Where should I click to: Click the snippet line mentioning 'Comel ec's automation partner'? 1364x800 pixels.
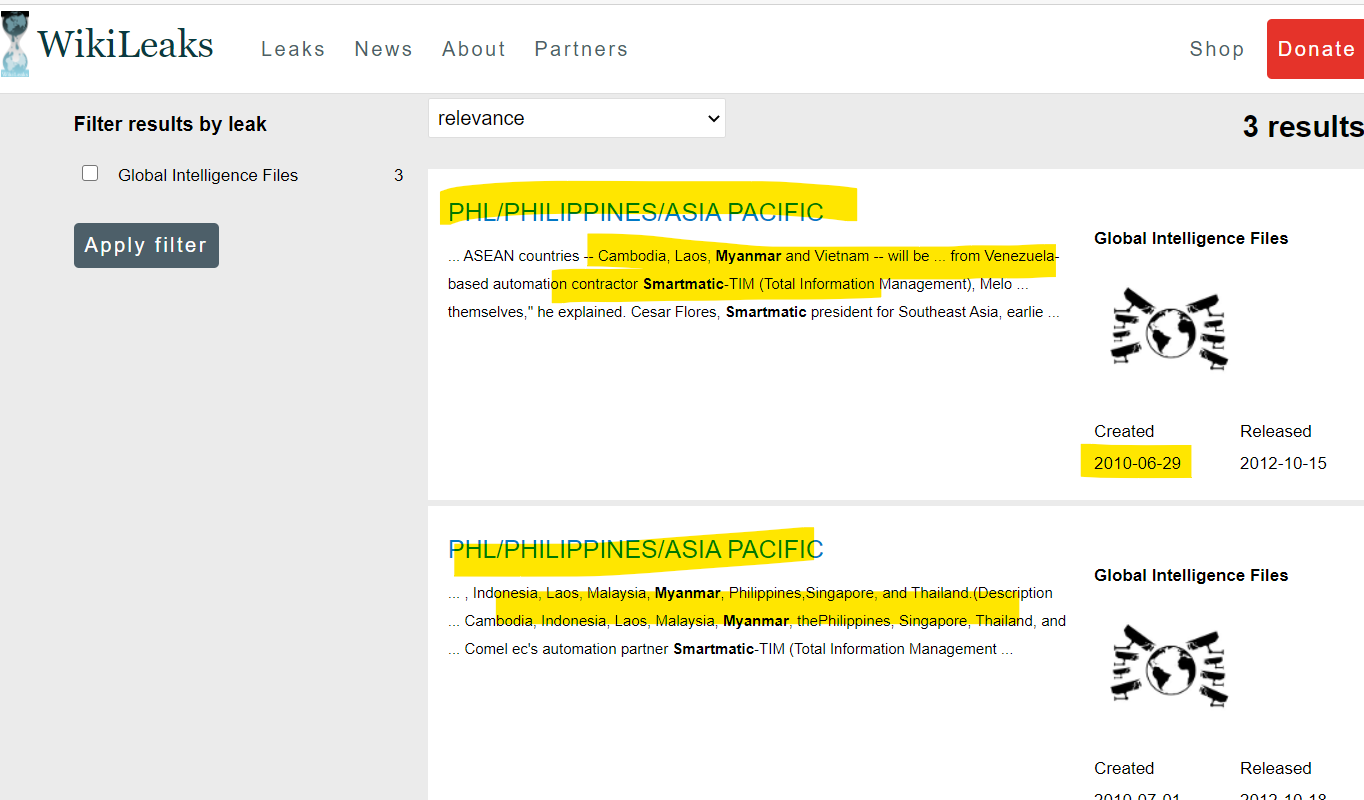731,649
